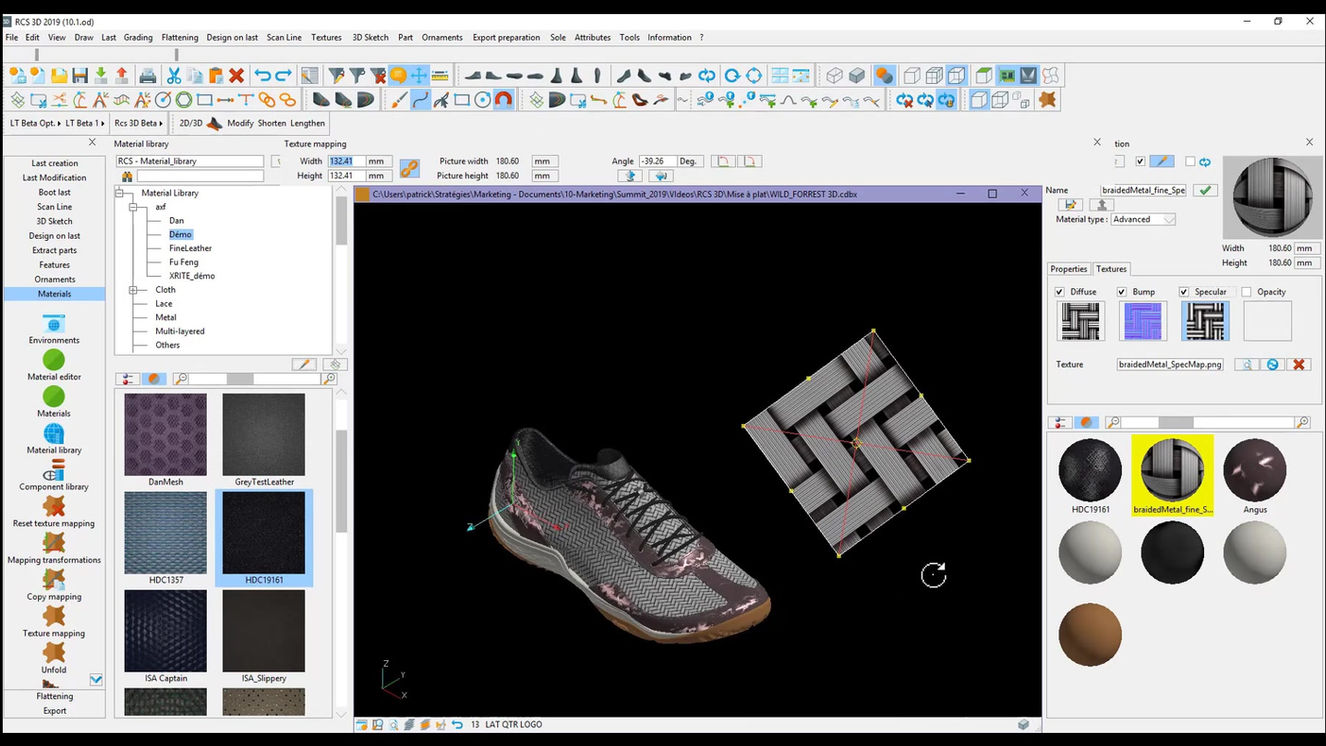Image resolution: width=1326 pixels, height=746 pixels.
Task: Click Last creation in left panel
Action: 54,163
